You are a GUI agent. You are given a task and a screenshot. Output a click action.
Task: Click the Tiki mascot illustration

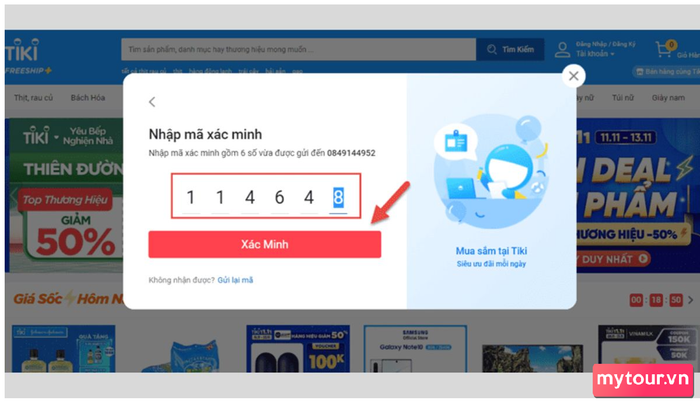(491, 170)
